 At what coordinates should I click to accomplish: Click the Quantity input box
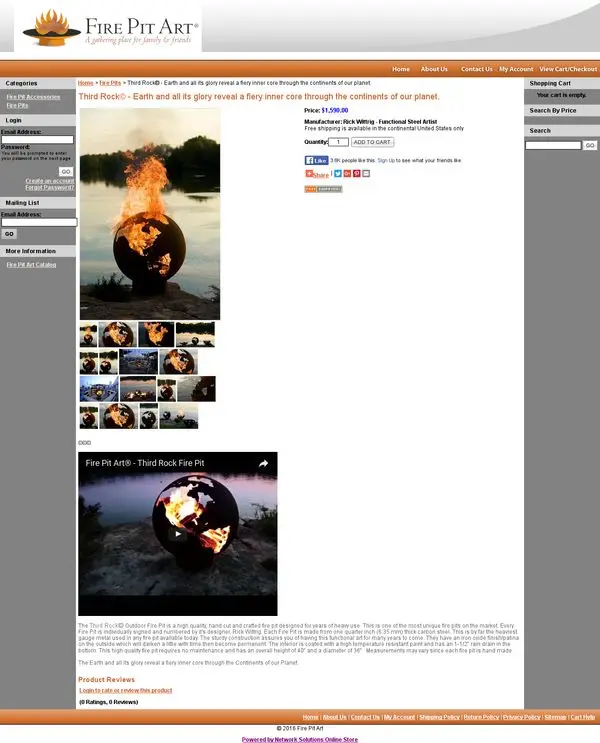click(x=338, y=142)
